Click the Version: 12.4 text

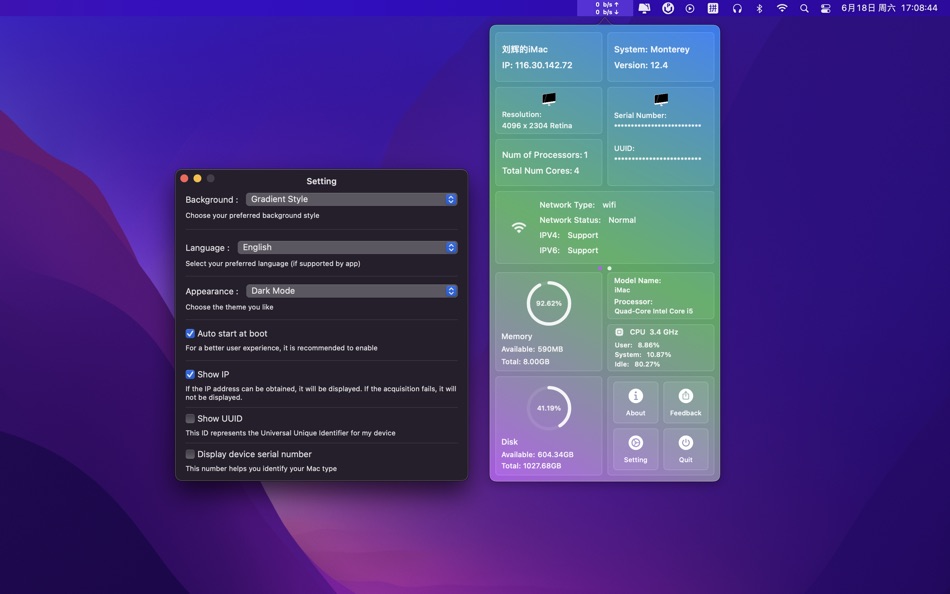(641, 65)
